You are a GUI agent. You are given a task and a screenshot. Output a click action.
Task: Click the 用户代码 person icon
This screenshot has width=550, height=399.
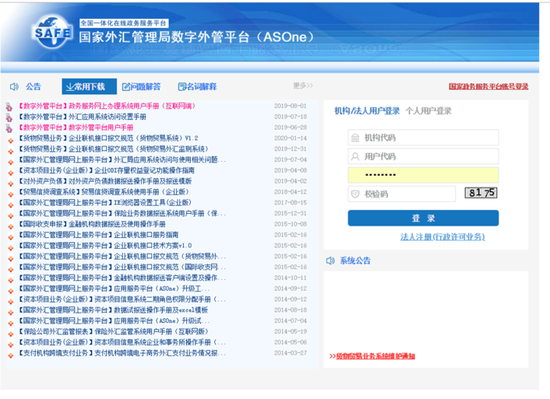pyautogui.click(x=355, y=156)
